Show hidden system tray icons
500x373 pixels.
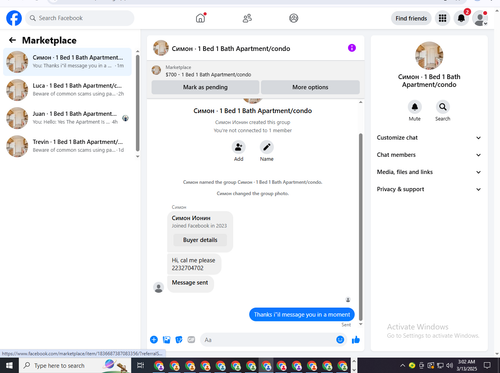[402, 365]
